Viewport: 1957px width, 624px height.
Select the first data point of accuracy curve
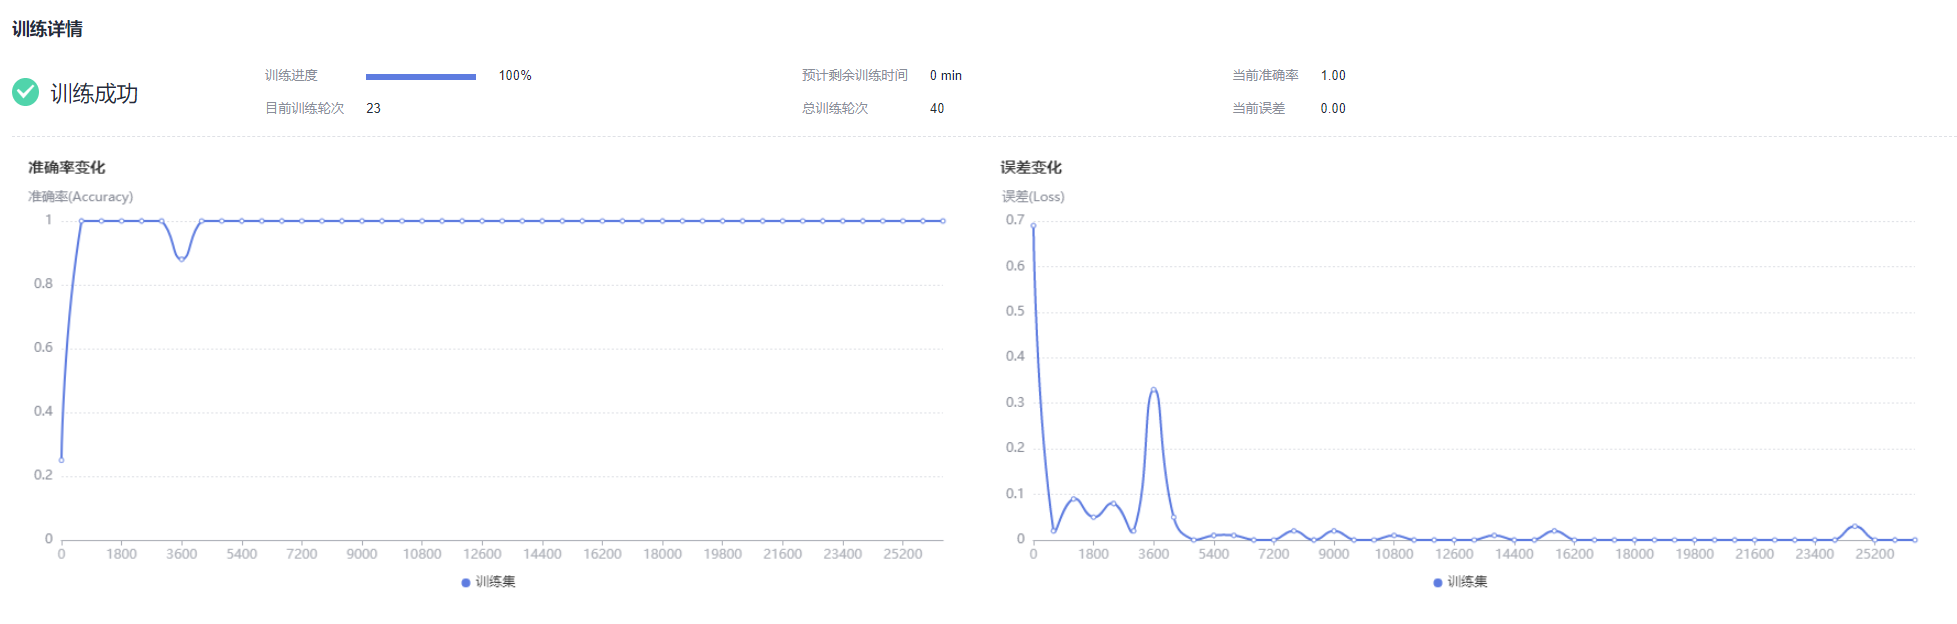[x=62, y=460]
